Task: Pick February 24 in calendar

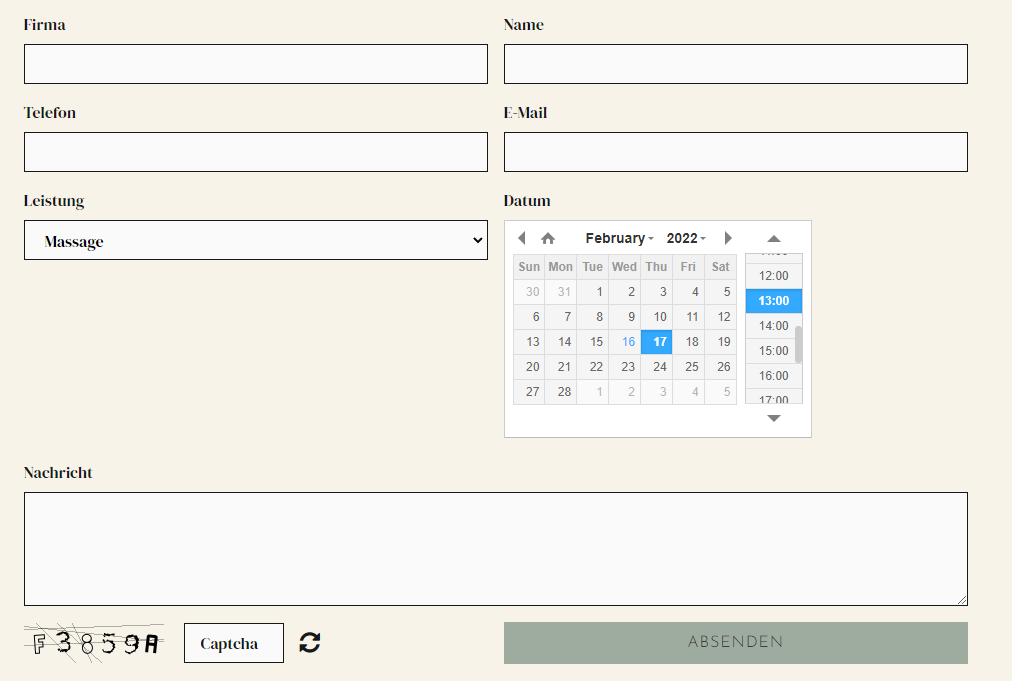Action: click(657, 367)
